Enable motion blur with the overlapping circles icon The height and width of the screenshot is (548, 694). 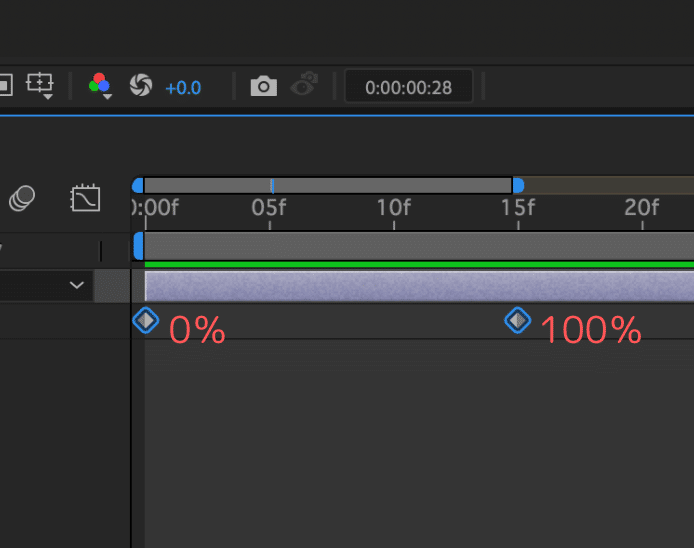(x=22, y=198)
